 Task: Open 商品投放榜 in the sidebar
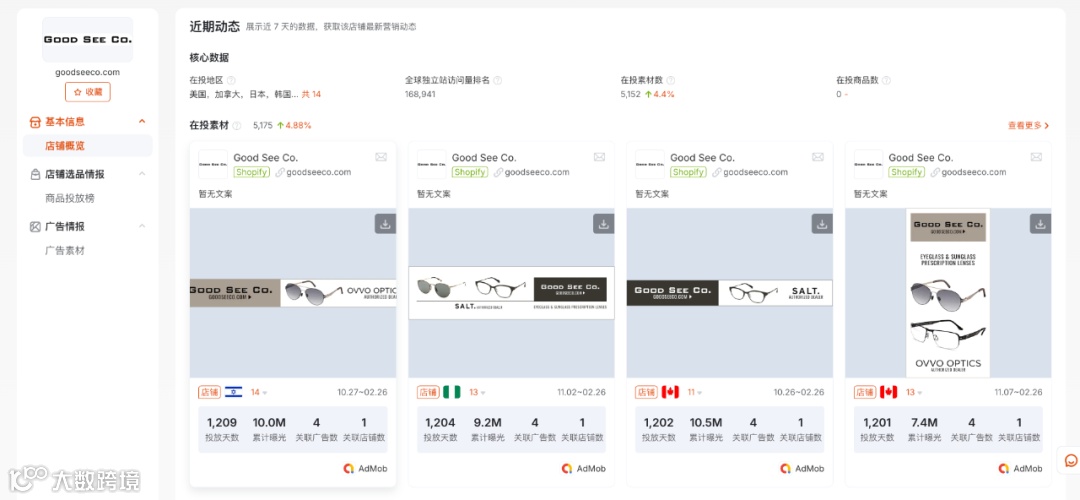pyautogui.click(x=70, y=198)
